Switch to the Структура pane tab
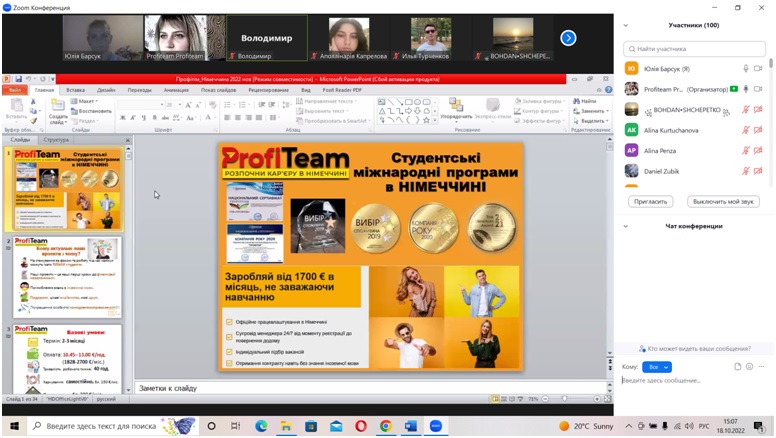 (x=56, y=140)
